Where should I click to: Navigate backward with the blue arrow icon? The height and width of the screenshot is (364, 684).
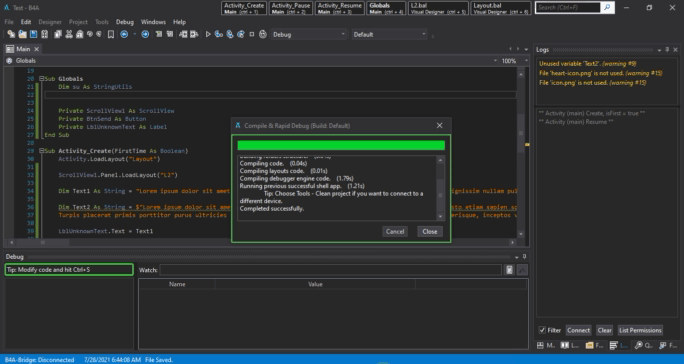pyautogui.click(x=124, y=34)
